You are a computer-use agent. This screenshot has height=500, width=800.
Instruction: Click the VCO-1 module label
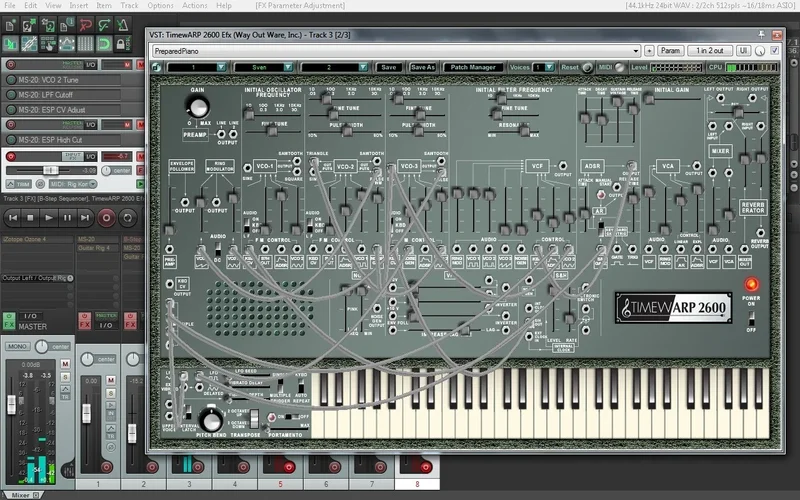(264, 166)
